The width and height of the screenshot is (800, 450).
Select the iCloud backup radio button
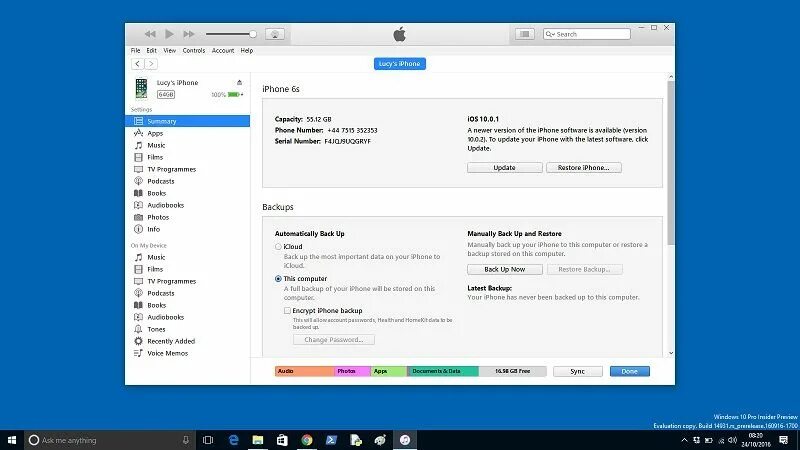coord(278,246)
